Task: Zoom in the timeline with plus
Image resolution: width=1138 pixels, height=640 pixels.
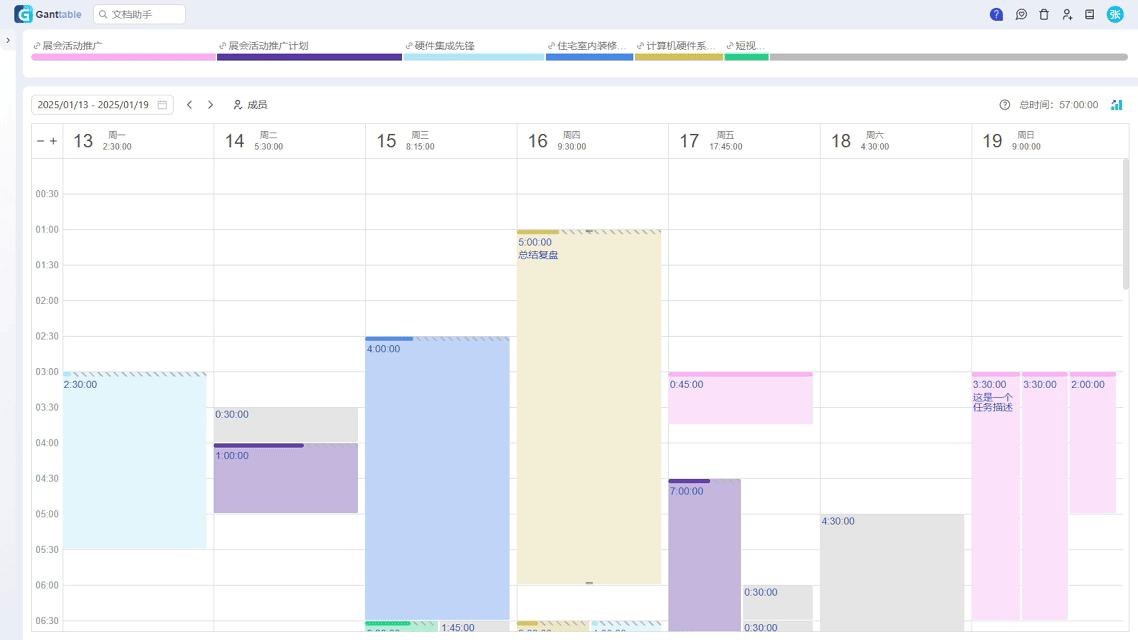Action: click(54, 141)
